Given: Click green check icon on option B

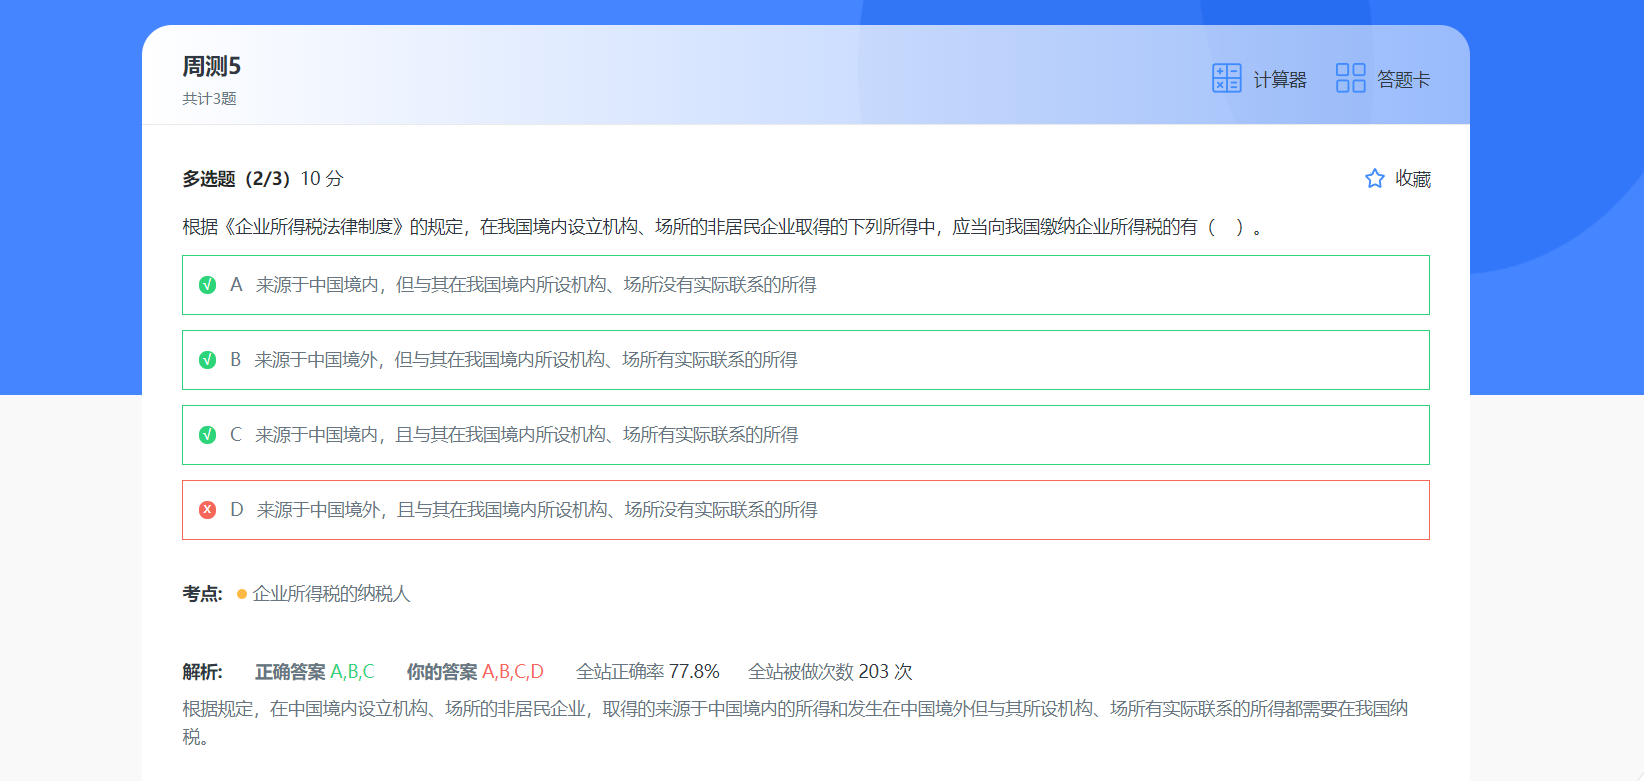Looking at the screenshot, I should (x=208, y=360).
